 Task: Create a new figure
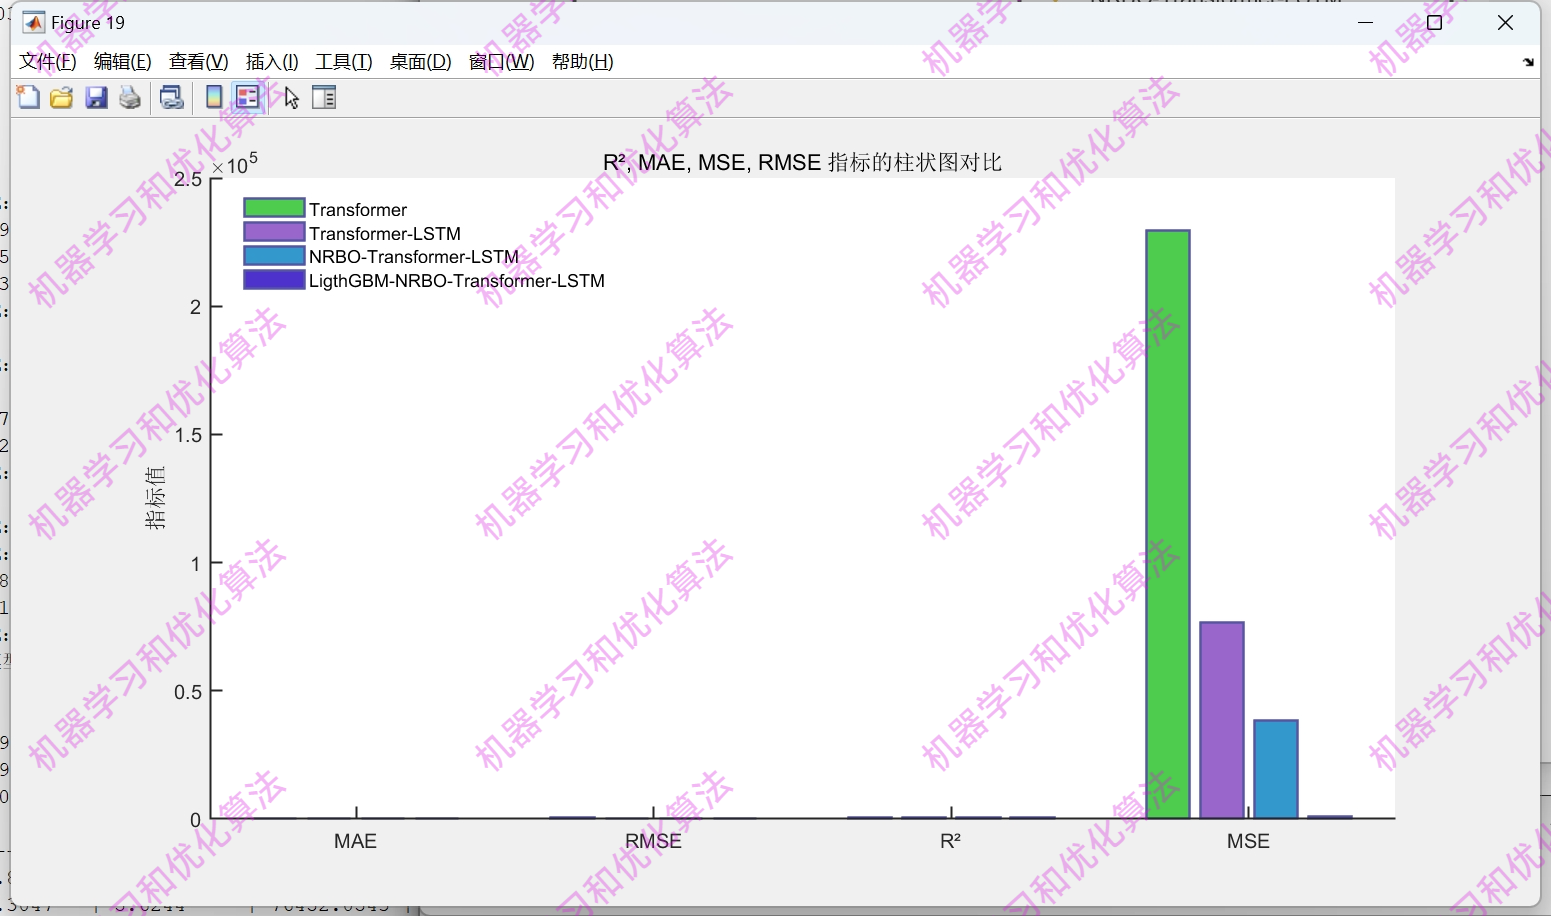tap(28, 97)
